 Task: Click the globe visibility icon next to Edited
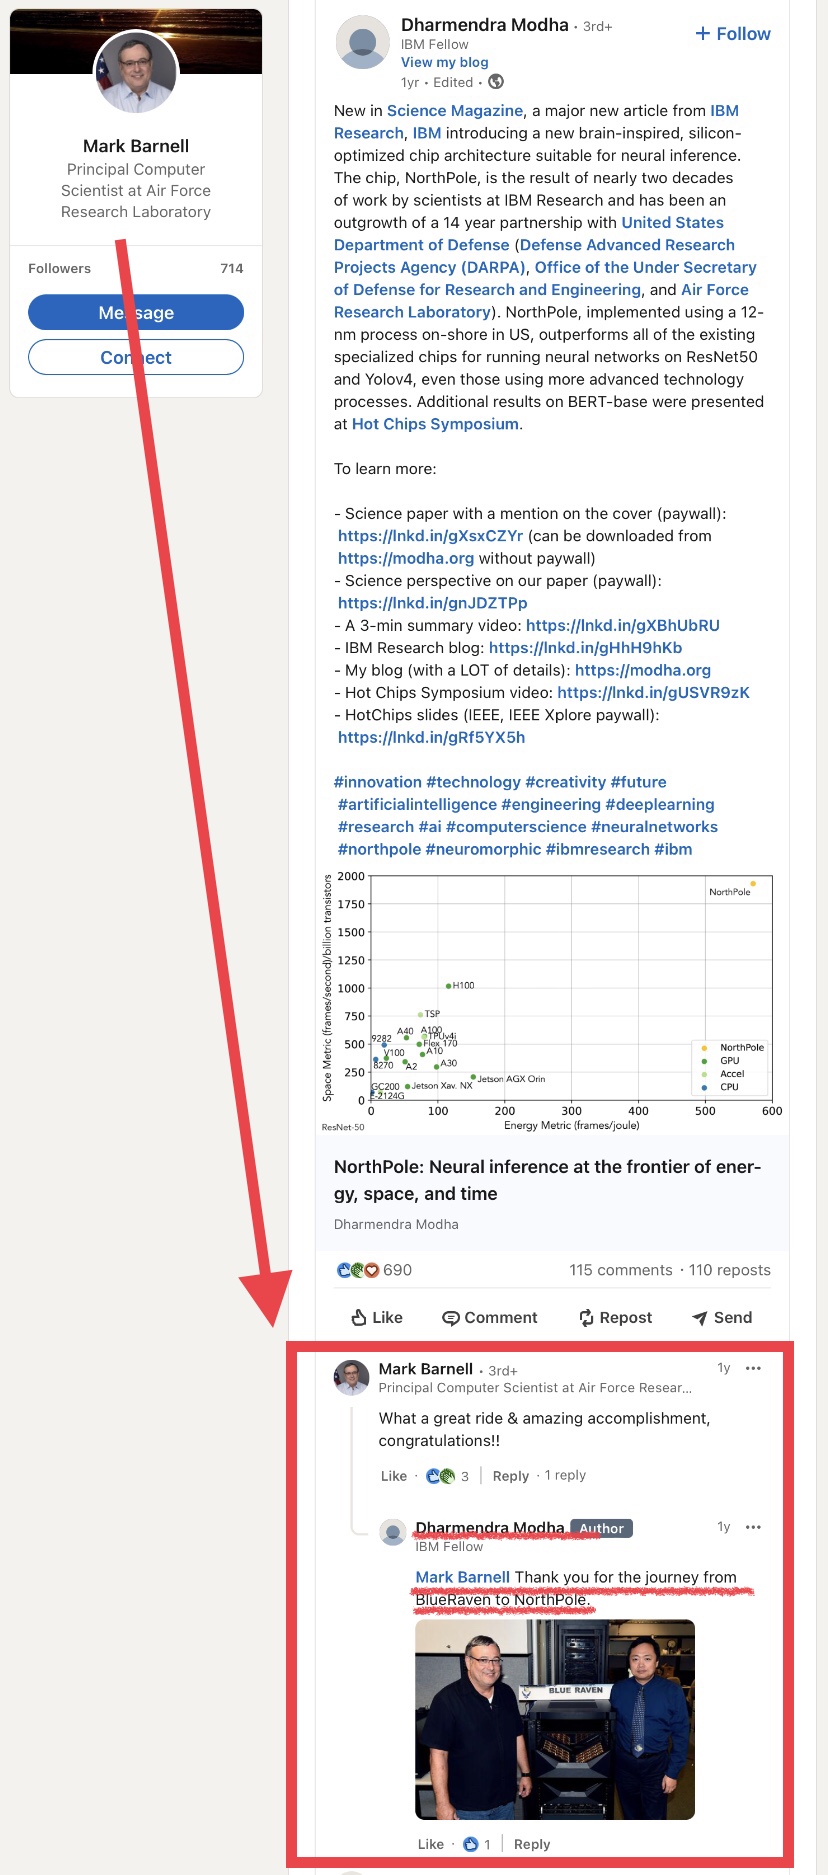coord(496,82)
